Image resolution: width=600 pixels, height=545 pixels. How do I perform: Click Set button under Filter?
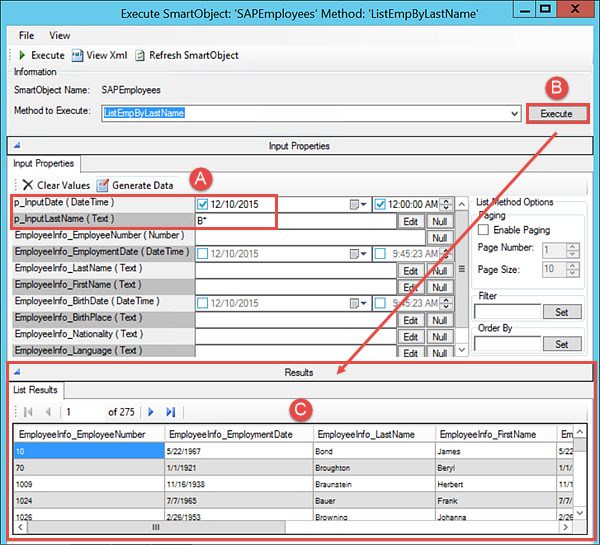(x=561, y=311)
